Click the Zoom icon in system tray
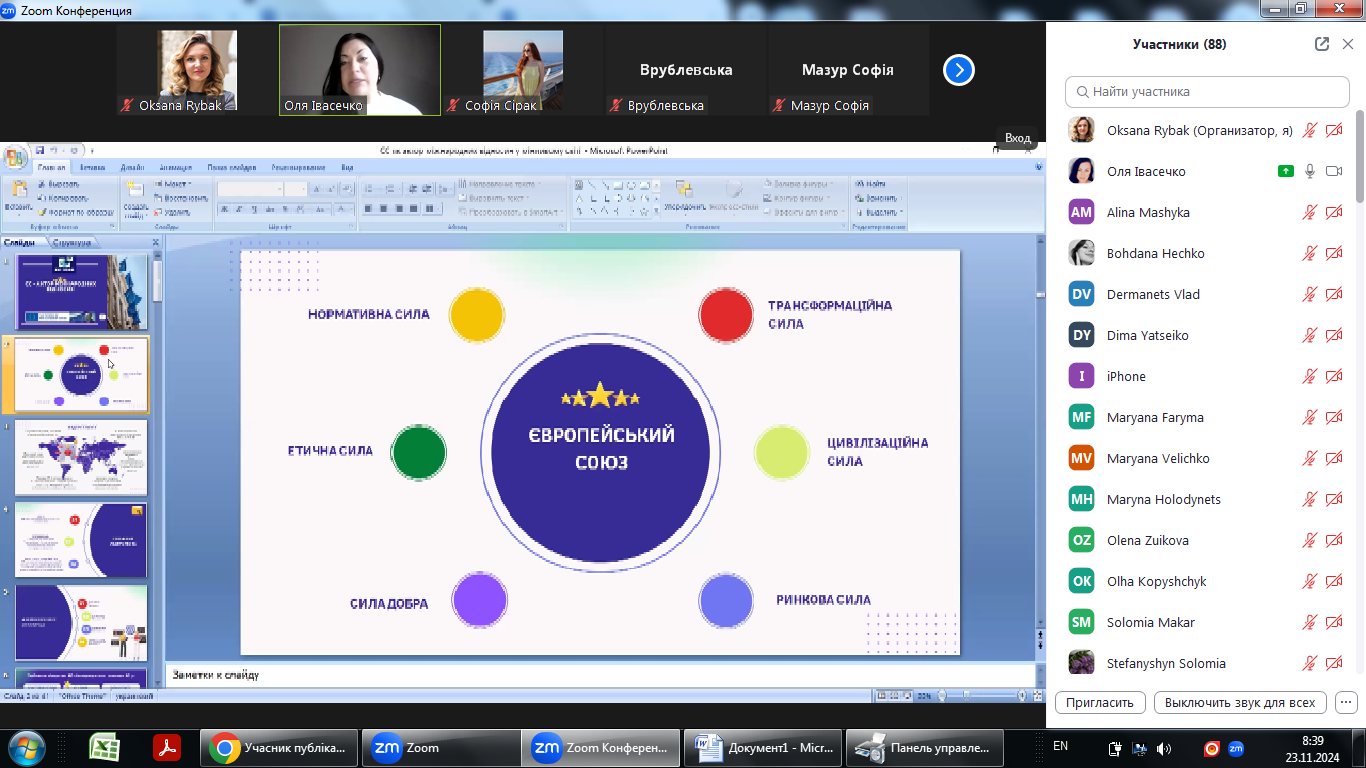This screenshot has height=768, width=1366. [1236, 747]
